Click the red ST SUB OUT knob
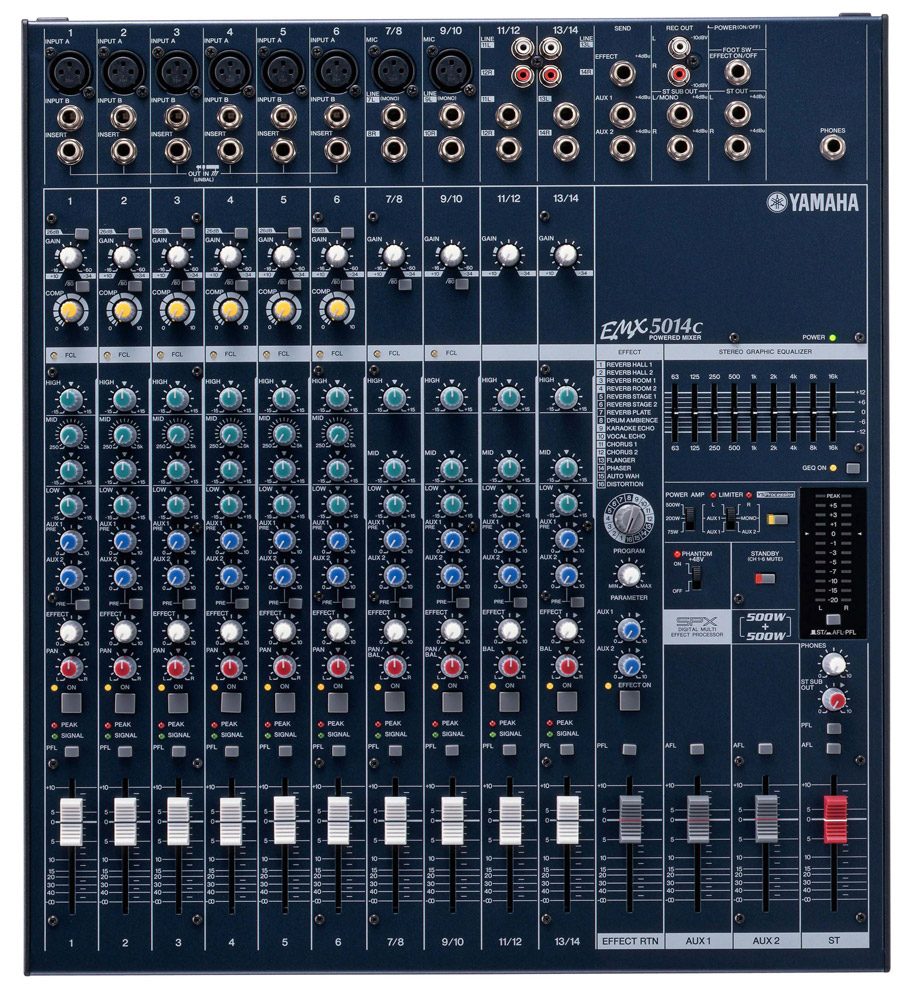The width and height of the screenshot is (915, 1000). point(833,700)
